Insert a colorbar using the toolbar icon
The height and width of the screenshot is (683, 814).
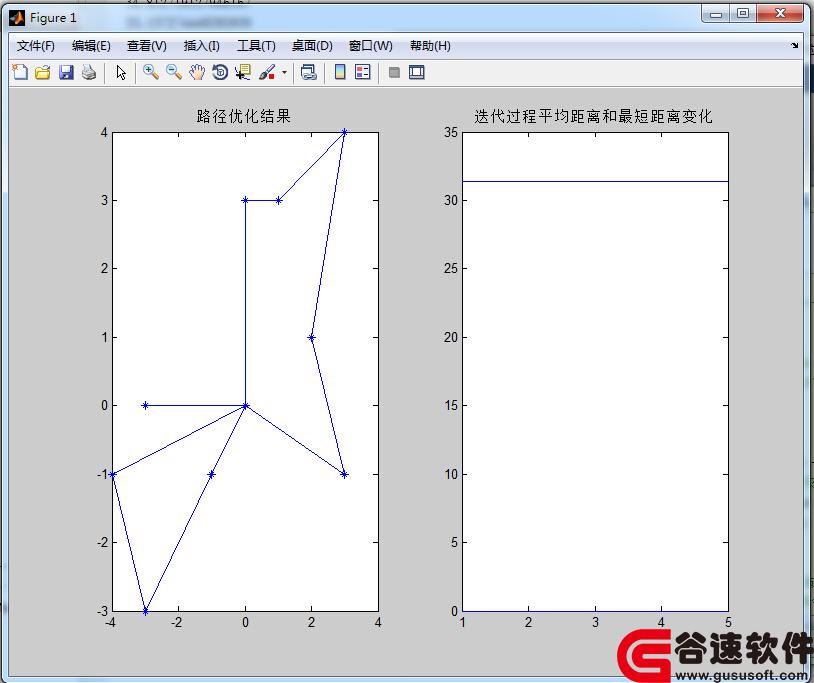coord(340,72)
